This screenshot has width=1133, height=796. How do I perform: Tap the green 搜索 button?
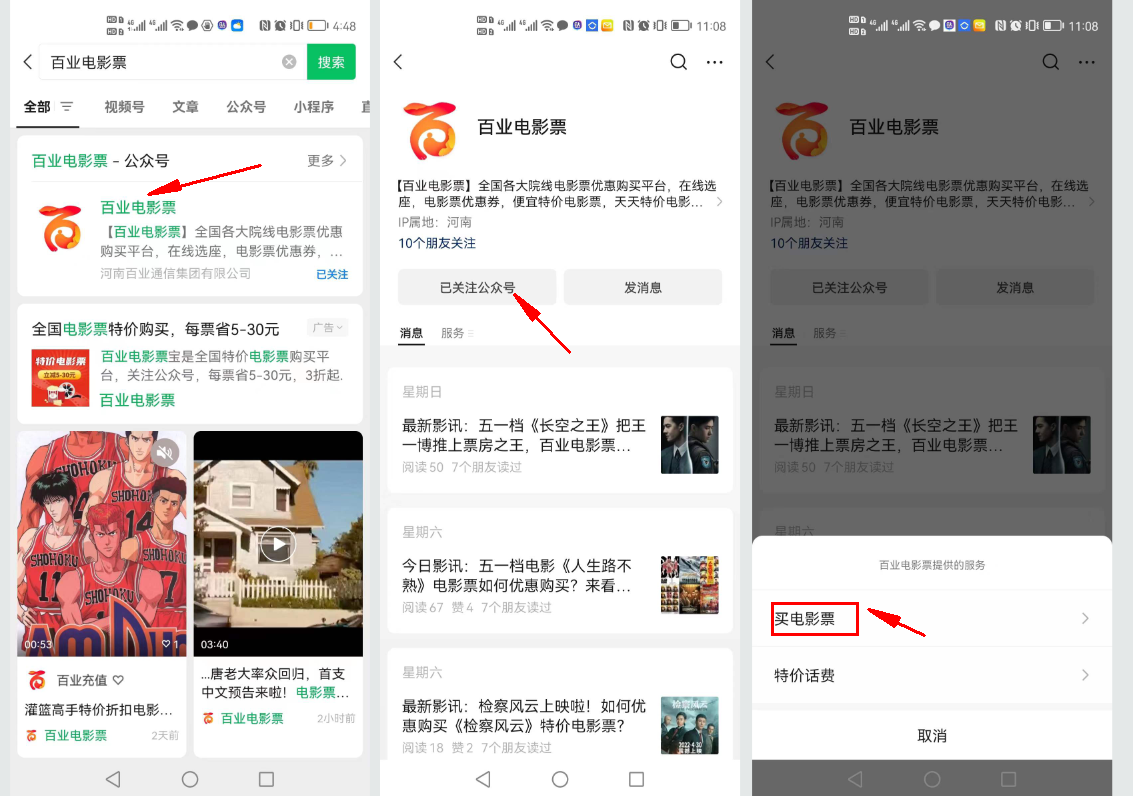pyautogui.click(x=331, y=62)
